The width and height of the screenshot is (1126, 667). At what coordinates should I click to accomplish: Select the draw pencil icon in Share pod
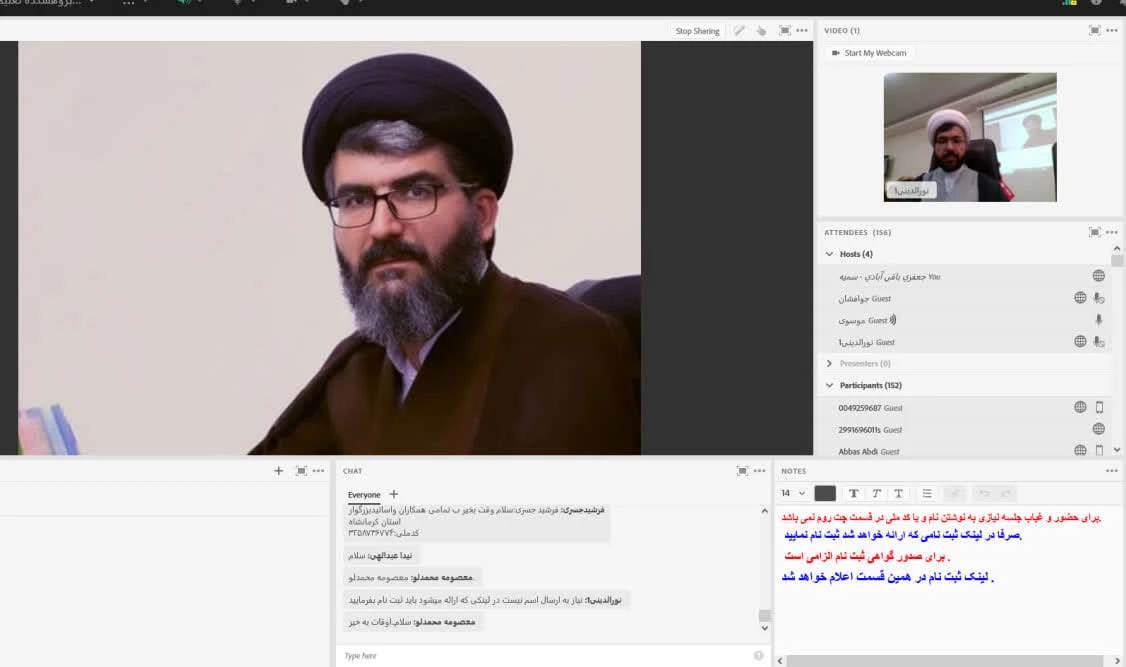point(739,31)
